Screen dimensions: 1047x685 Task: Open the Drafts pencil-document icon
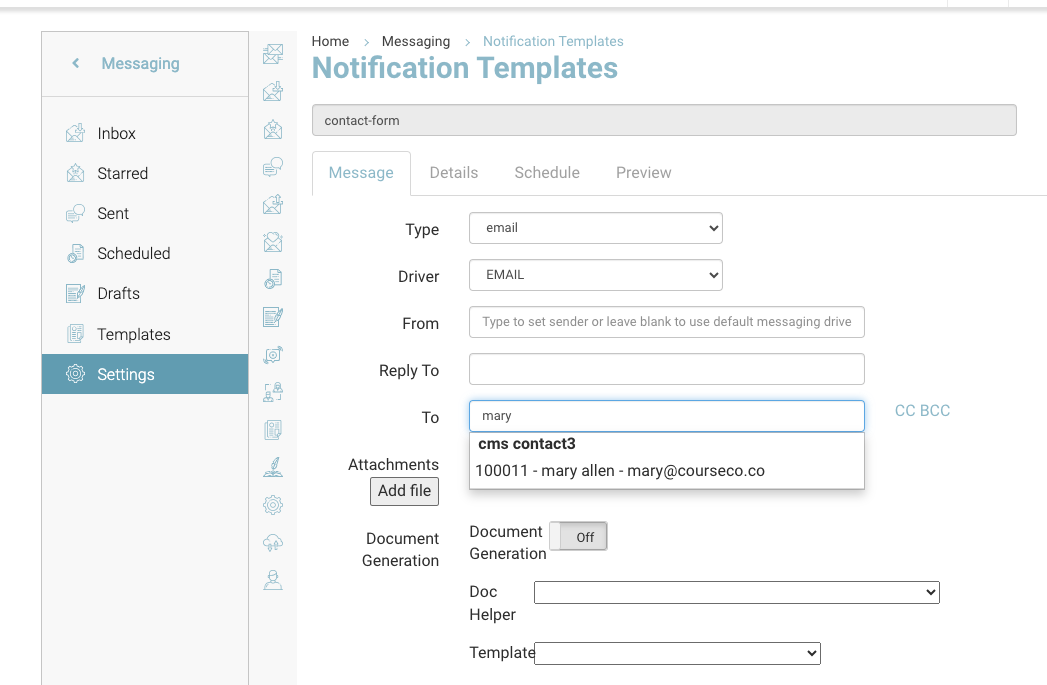pyautogui.click(x=75, y=294)
